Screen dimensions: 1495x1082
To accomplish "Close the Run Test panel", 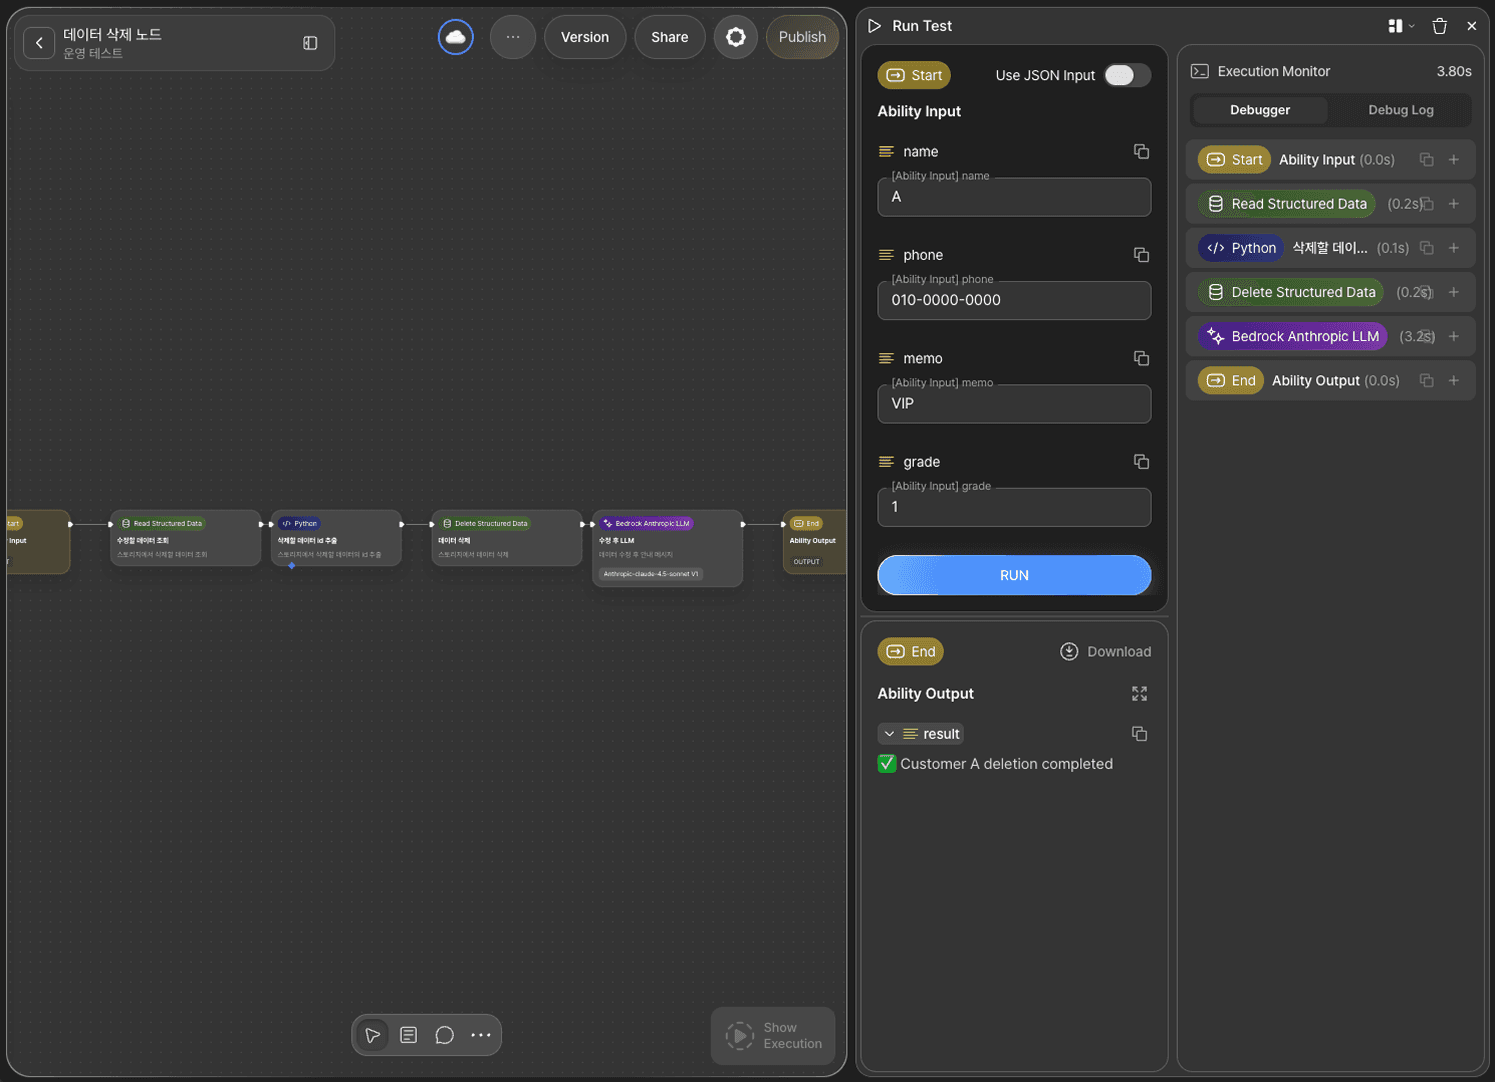I will [1472, 26].
